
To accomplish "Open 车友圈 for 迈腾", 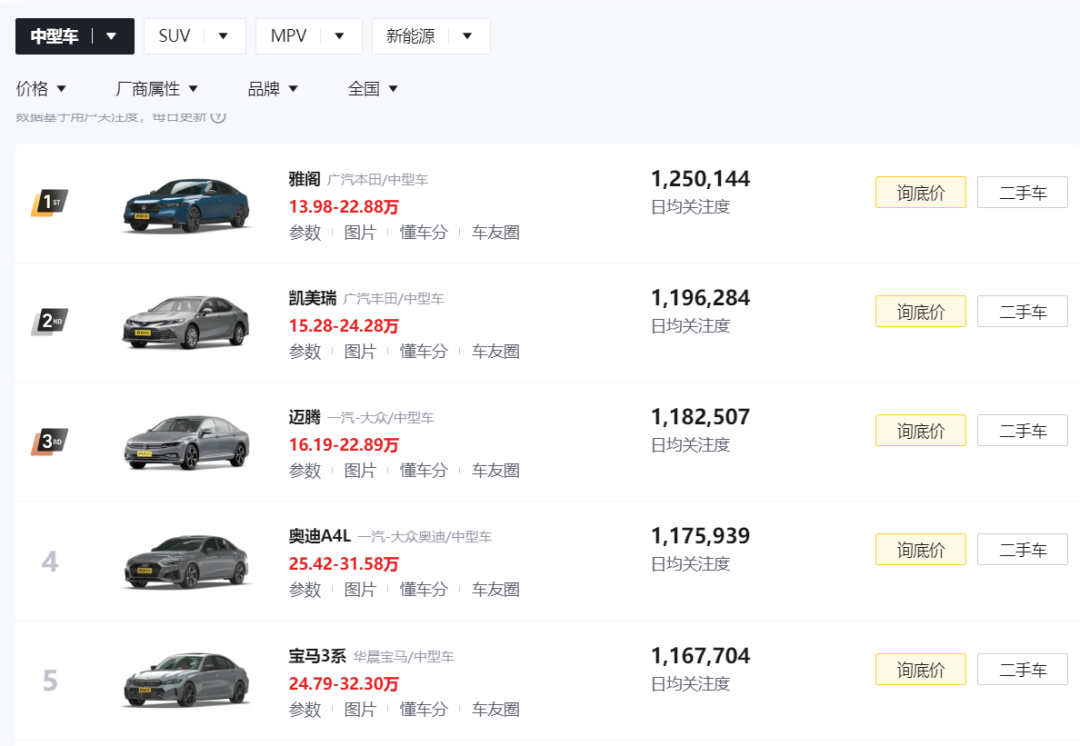I will tap(496, 471).
